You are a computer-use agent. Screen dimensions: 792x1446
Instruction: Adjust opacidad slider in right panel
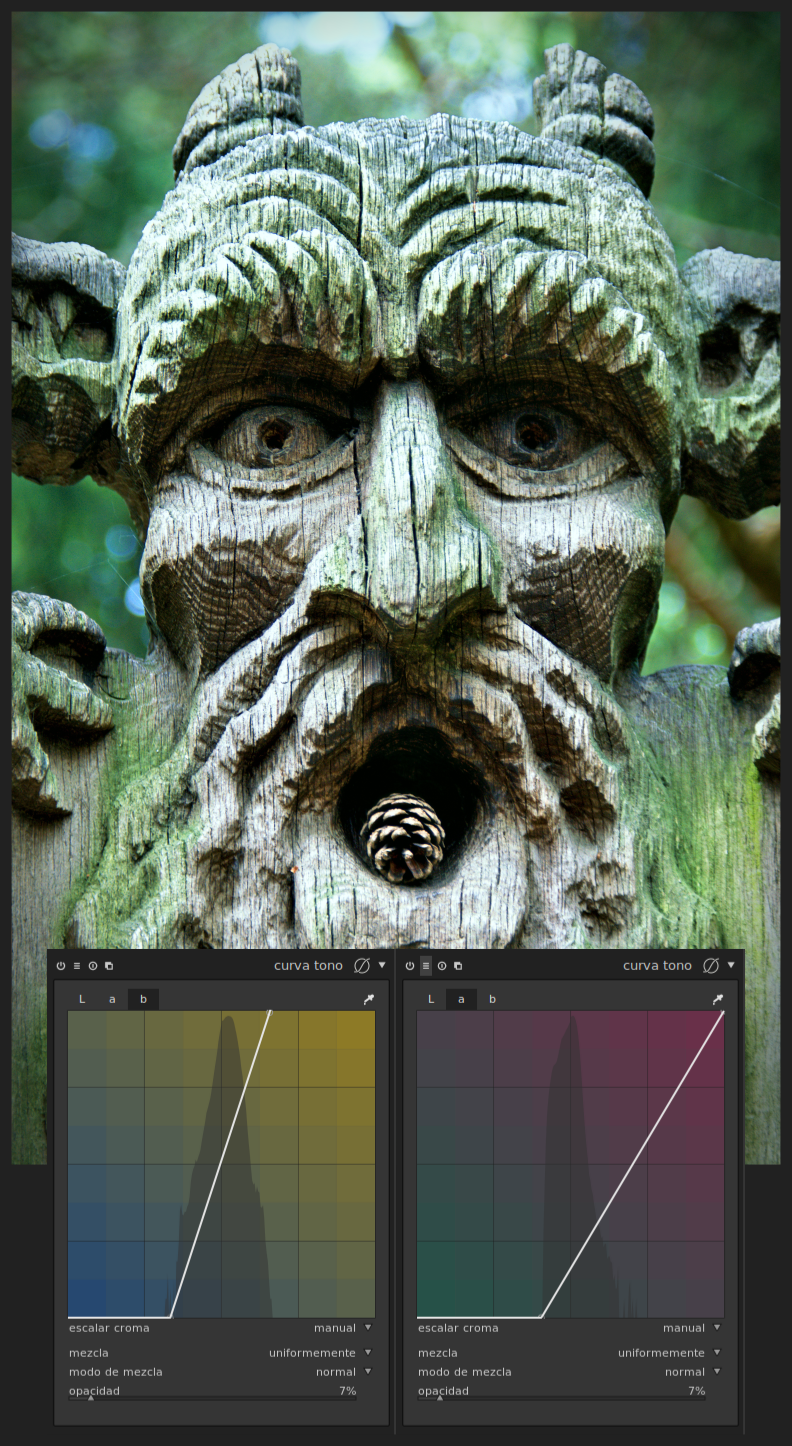point(561,1392)
